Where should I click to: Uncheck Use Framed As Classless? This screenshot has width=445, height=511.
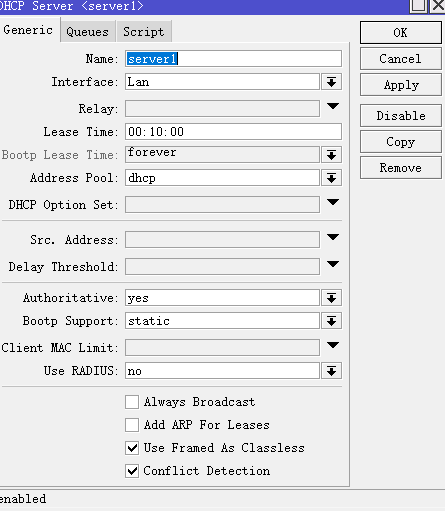(x=132, y=448)
